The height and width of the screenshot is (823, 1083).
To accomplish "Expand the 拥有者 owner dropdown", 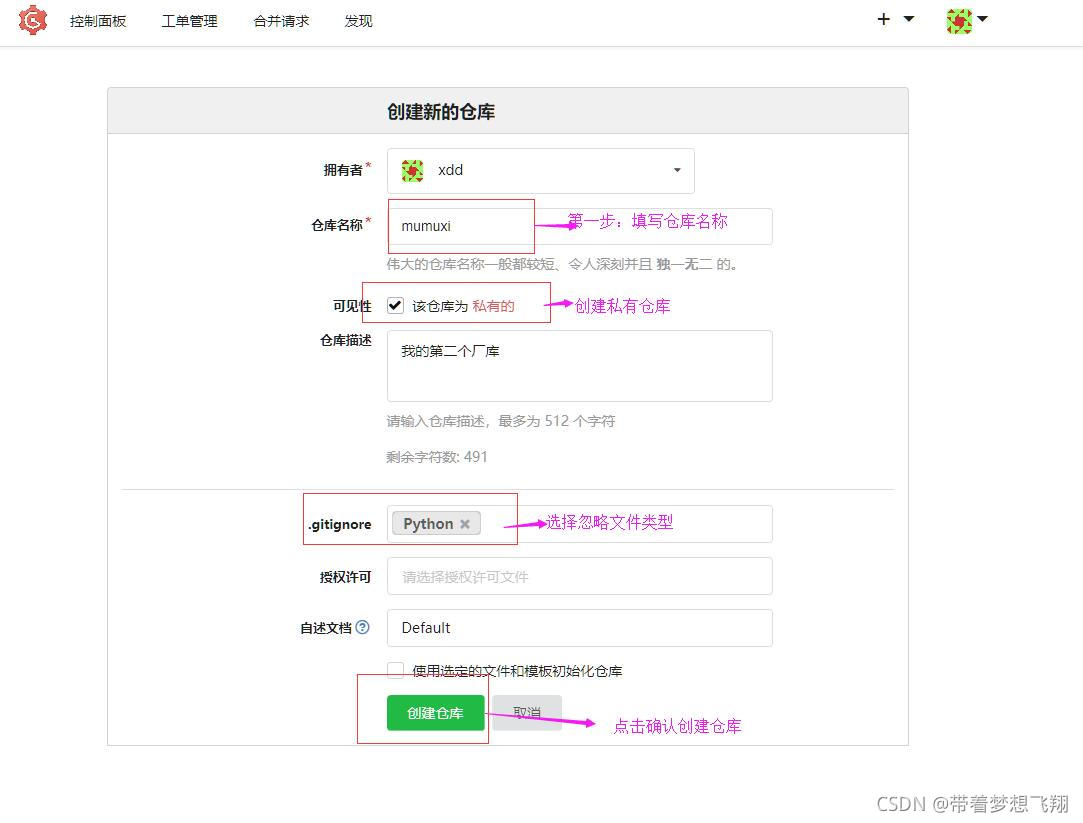I will click(675, 170).
